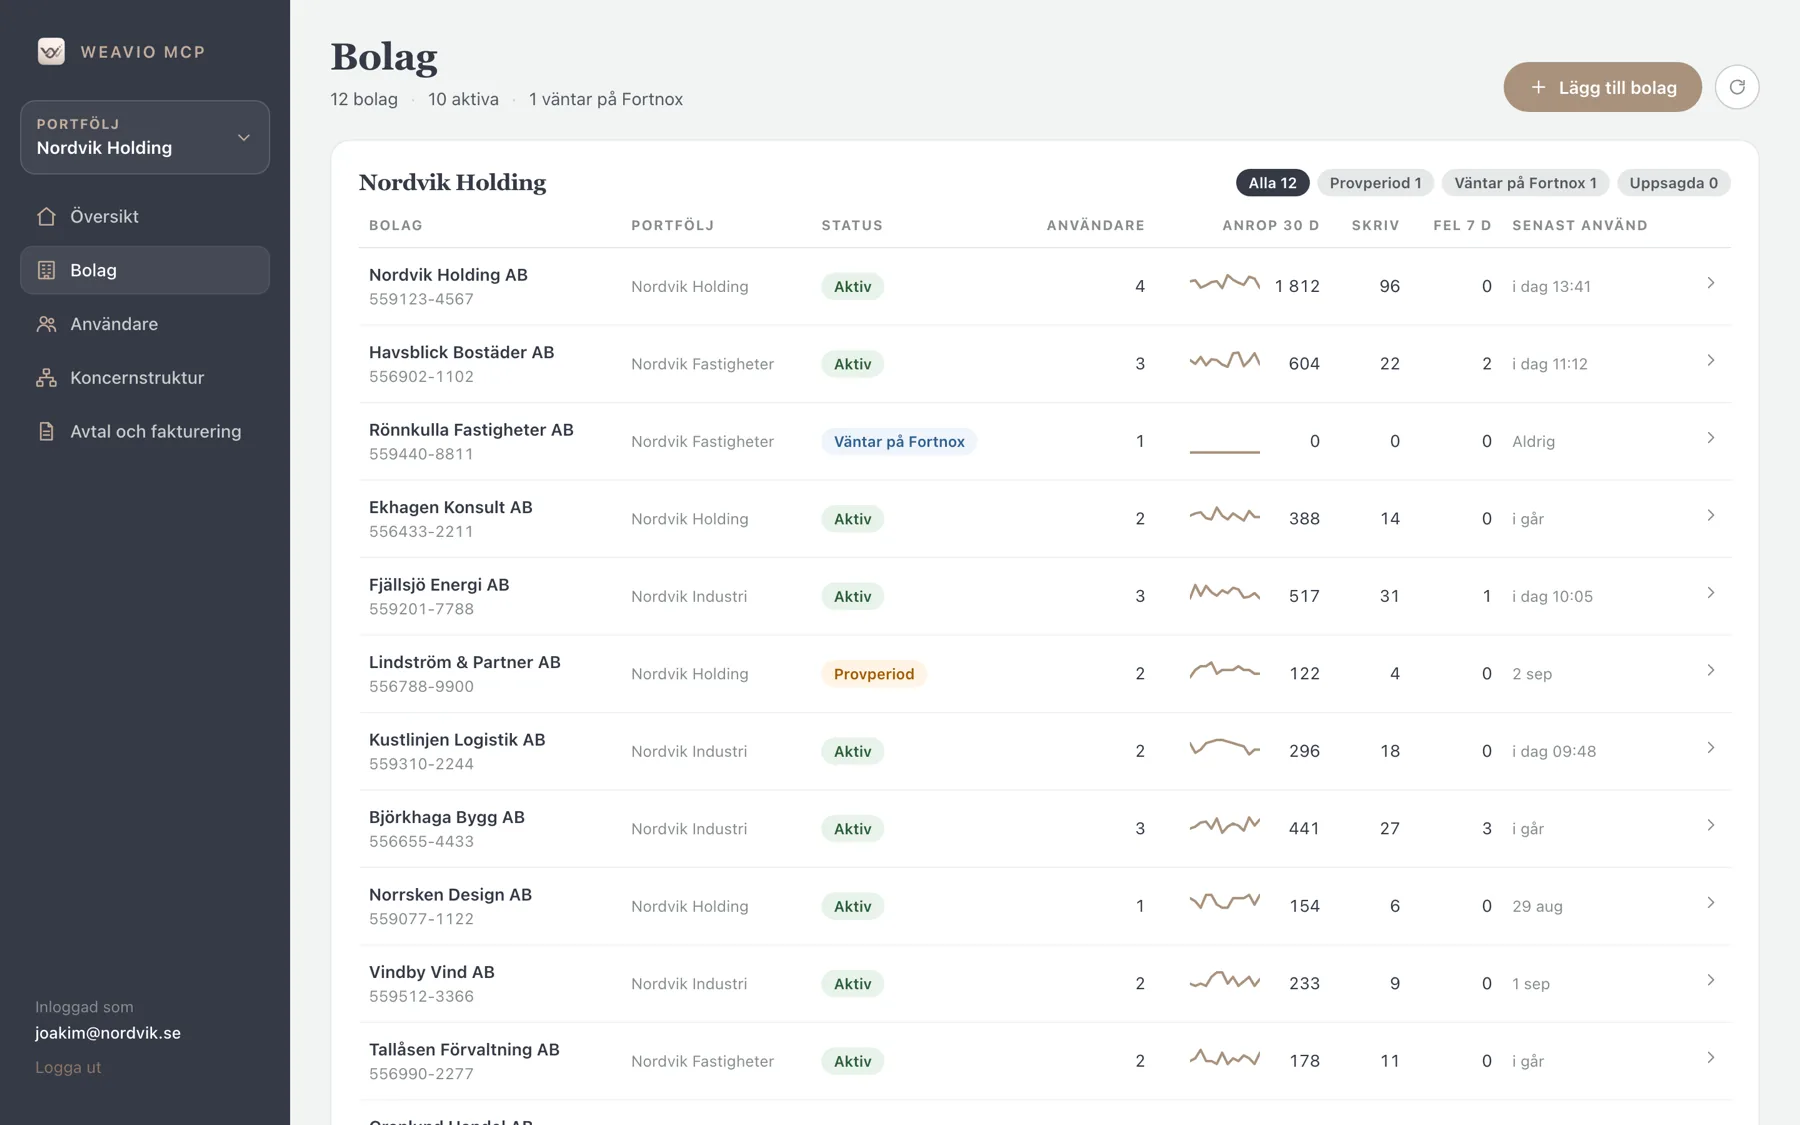This screenshot has height=1125, width=1800.
Task: Click Logga ut link
Action: tap(68, 1067)
